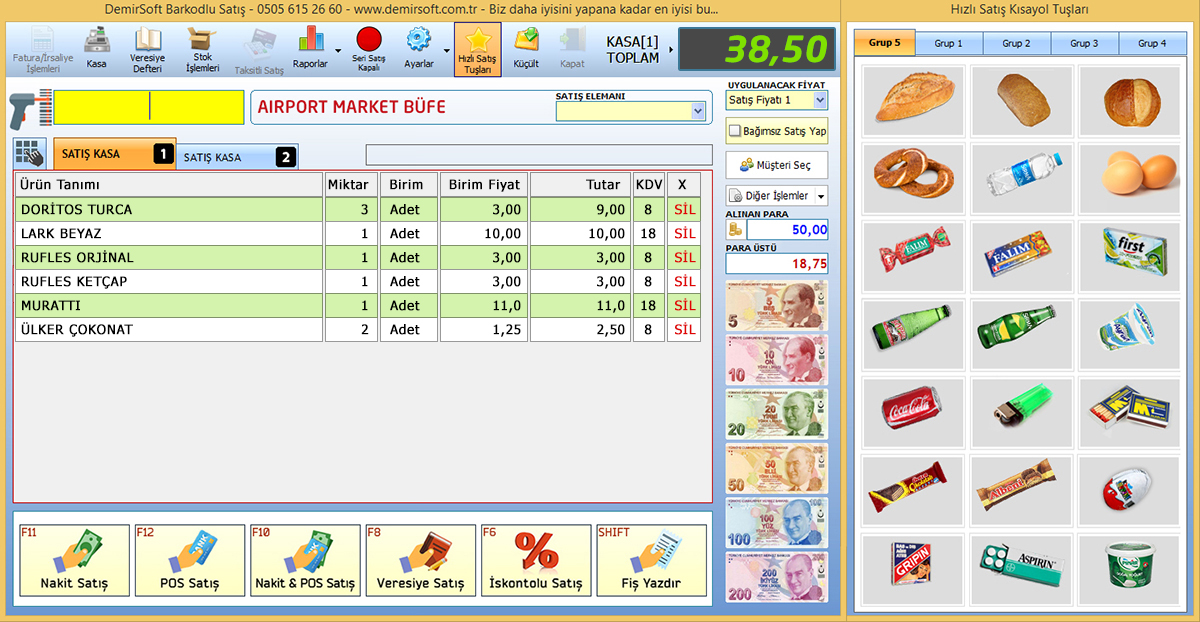Select the Satış Kasa 1 tab
Screen dimensions: 1200x622
[x=115, y=154]
